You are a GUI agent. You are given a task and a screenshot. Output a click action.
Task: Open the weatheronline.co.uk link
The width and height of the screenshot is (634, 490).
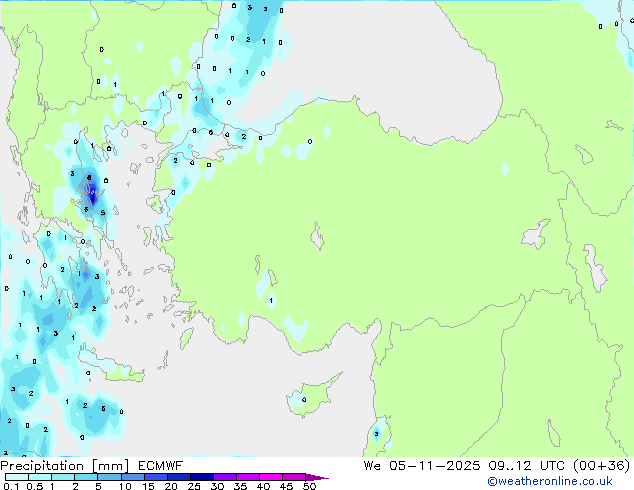550,481
